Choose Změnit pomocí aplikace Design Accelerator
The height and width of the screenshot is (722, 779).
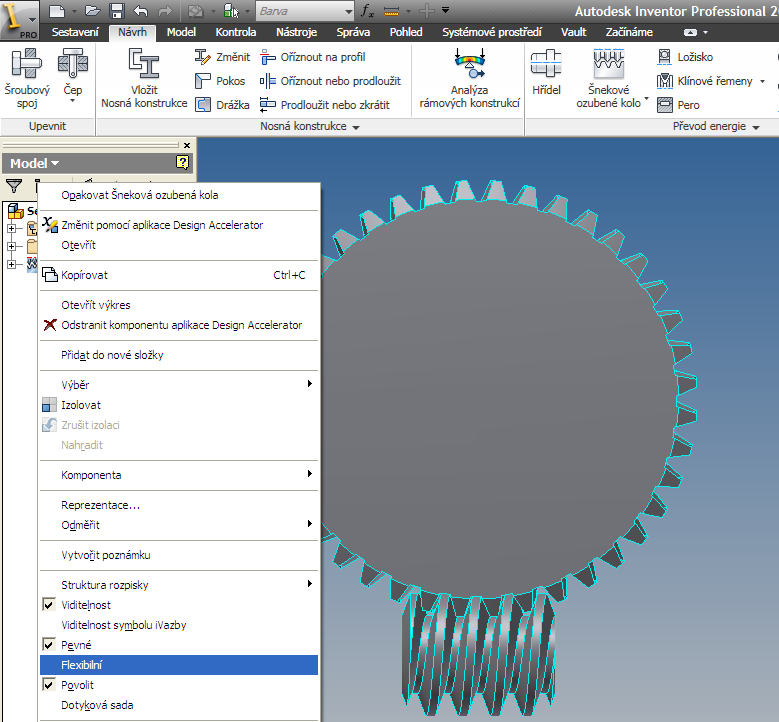[x=179, y=225]
